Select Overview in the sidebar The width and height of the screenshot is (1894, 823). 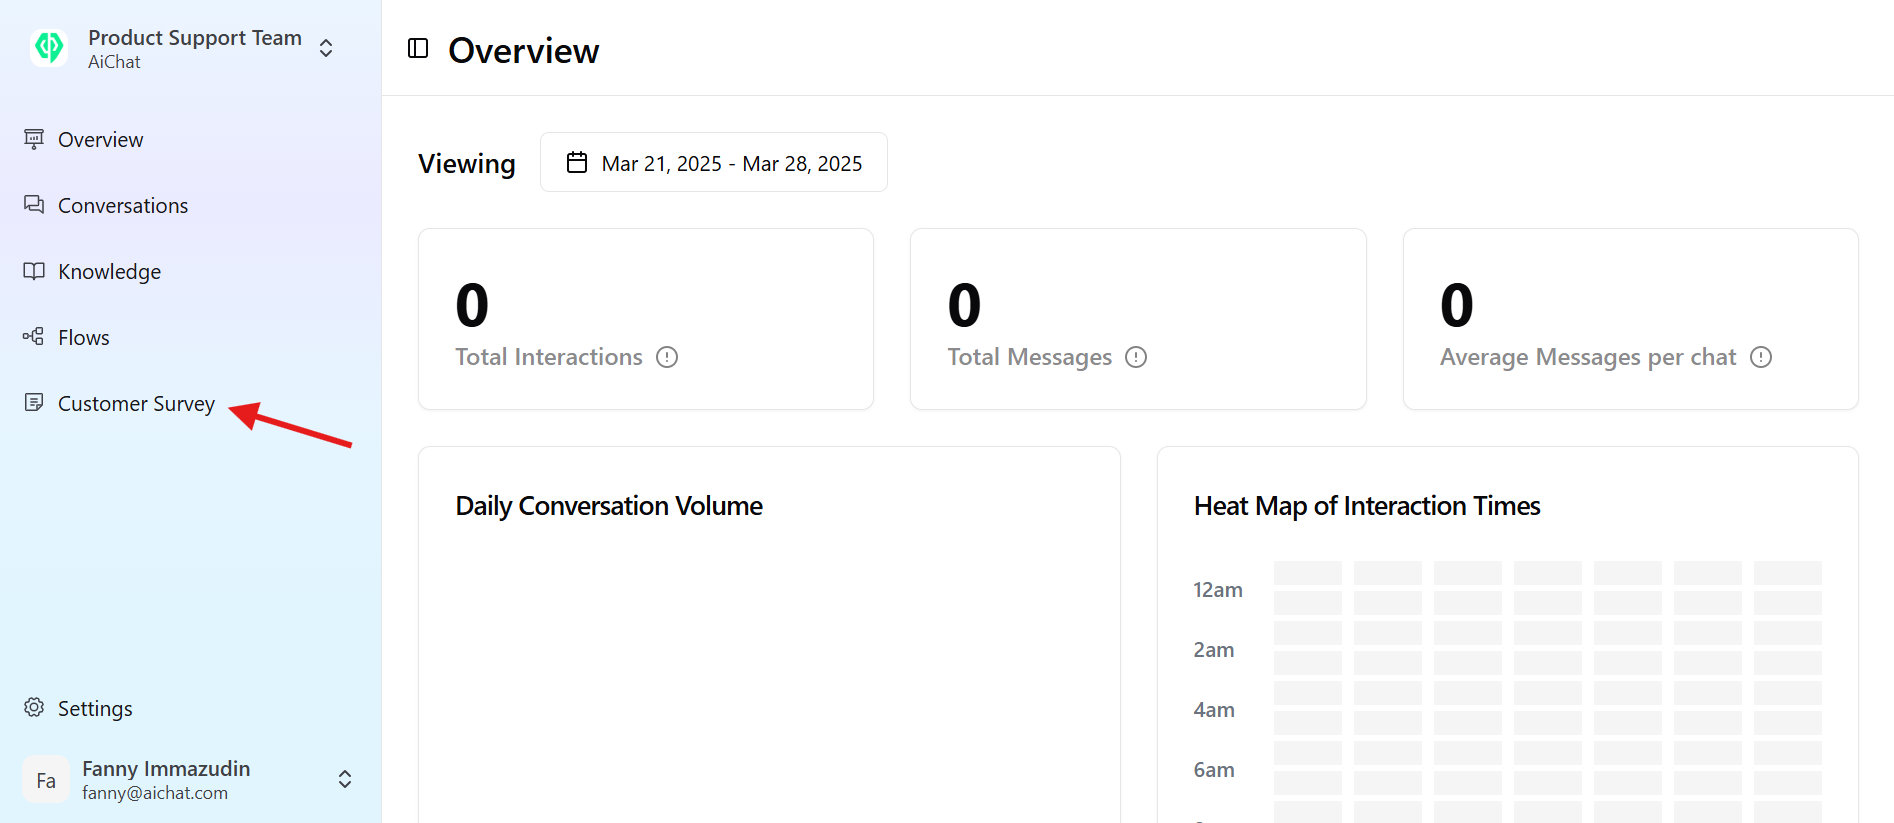[x=100, y=140]
